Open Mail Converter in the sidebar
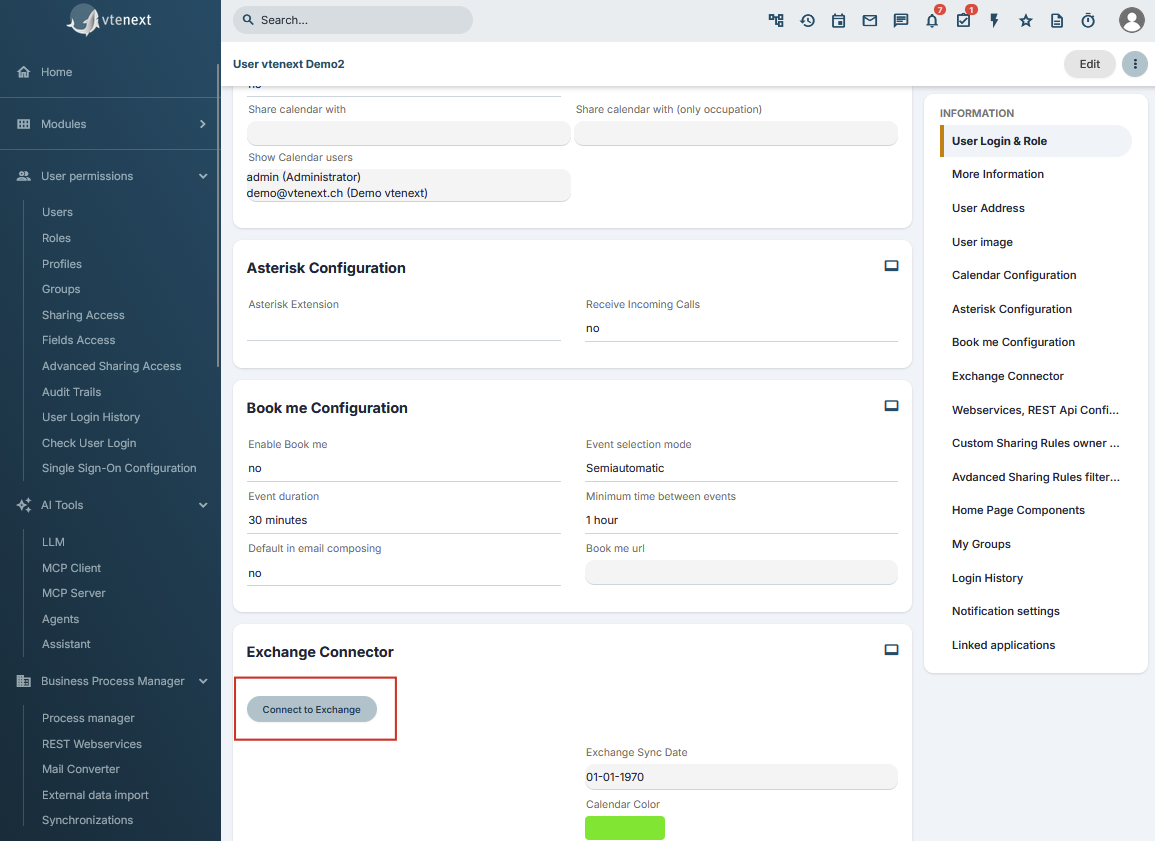The width and height of the screenshot is (1155, 841). point(81,769)
